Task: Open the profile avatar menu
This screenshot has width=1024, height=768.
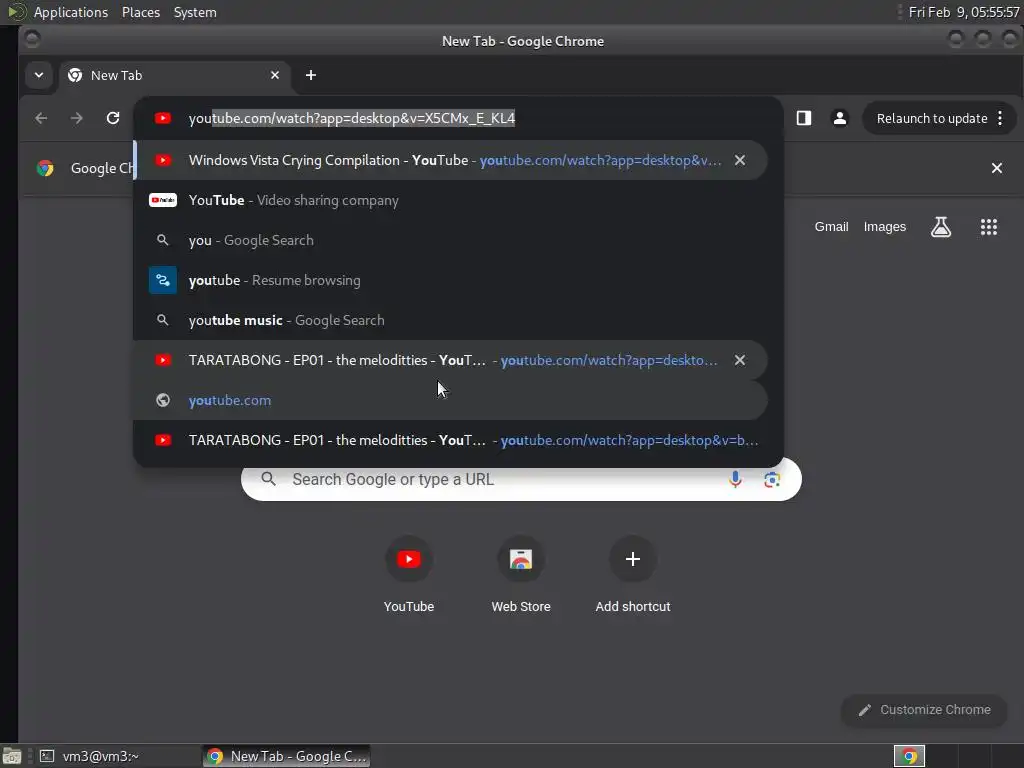Action: 840,118
